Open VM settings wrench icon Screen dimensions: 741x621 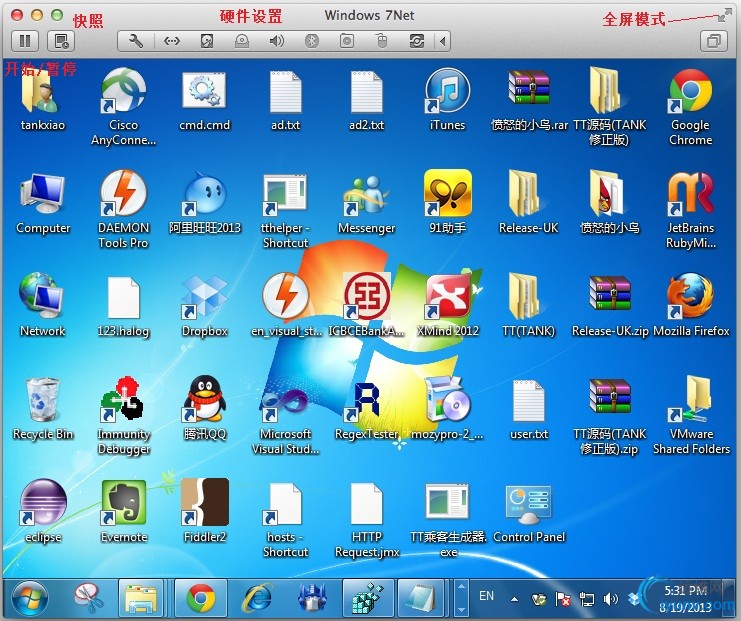click(137, 41)
